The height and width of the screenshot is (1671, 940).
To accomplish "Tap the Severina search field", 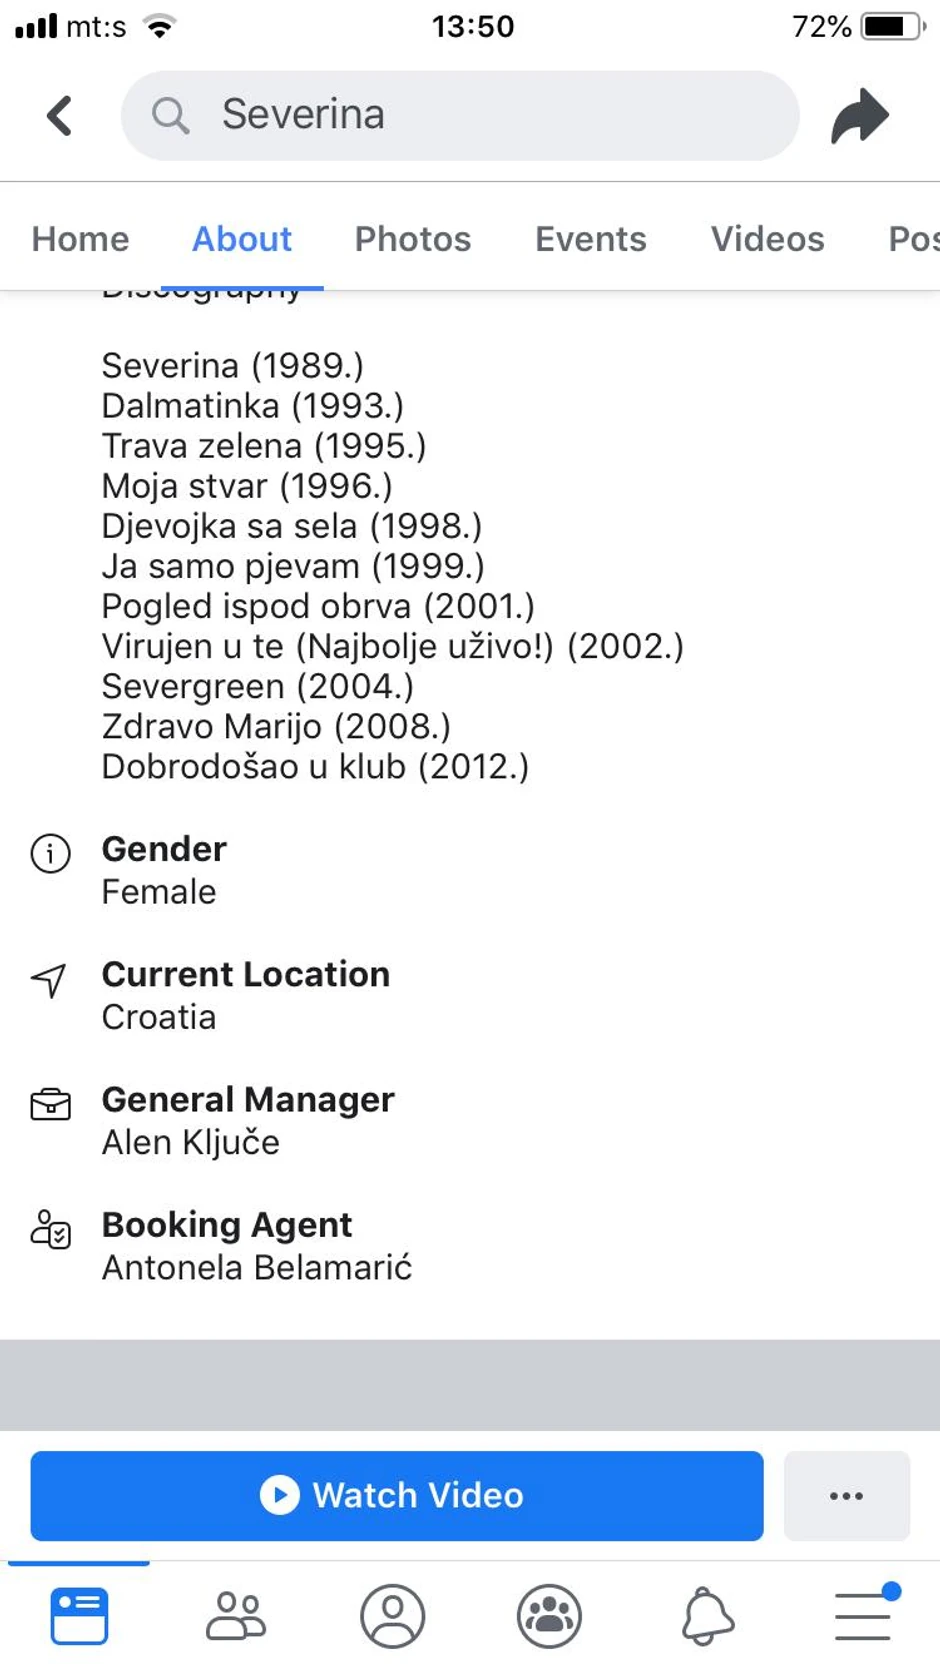I will (x=460, y=115).
